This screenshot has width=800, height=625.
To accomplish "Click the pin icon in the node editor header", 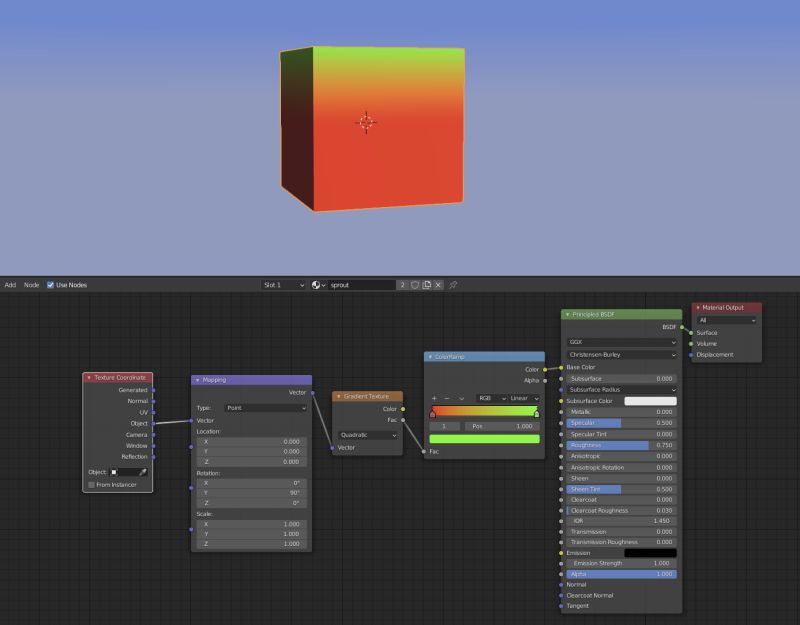I will [452, 285].
